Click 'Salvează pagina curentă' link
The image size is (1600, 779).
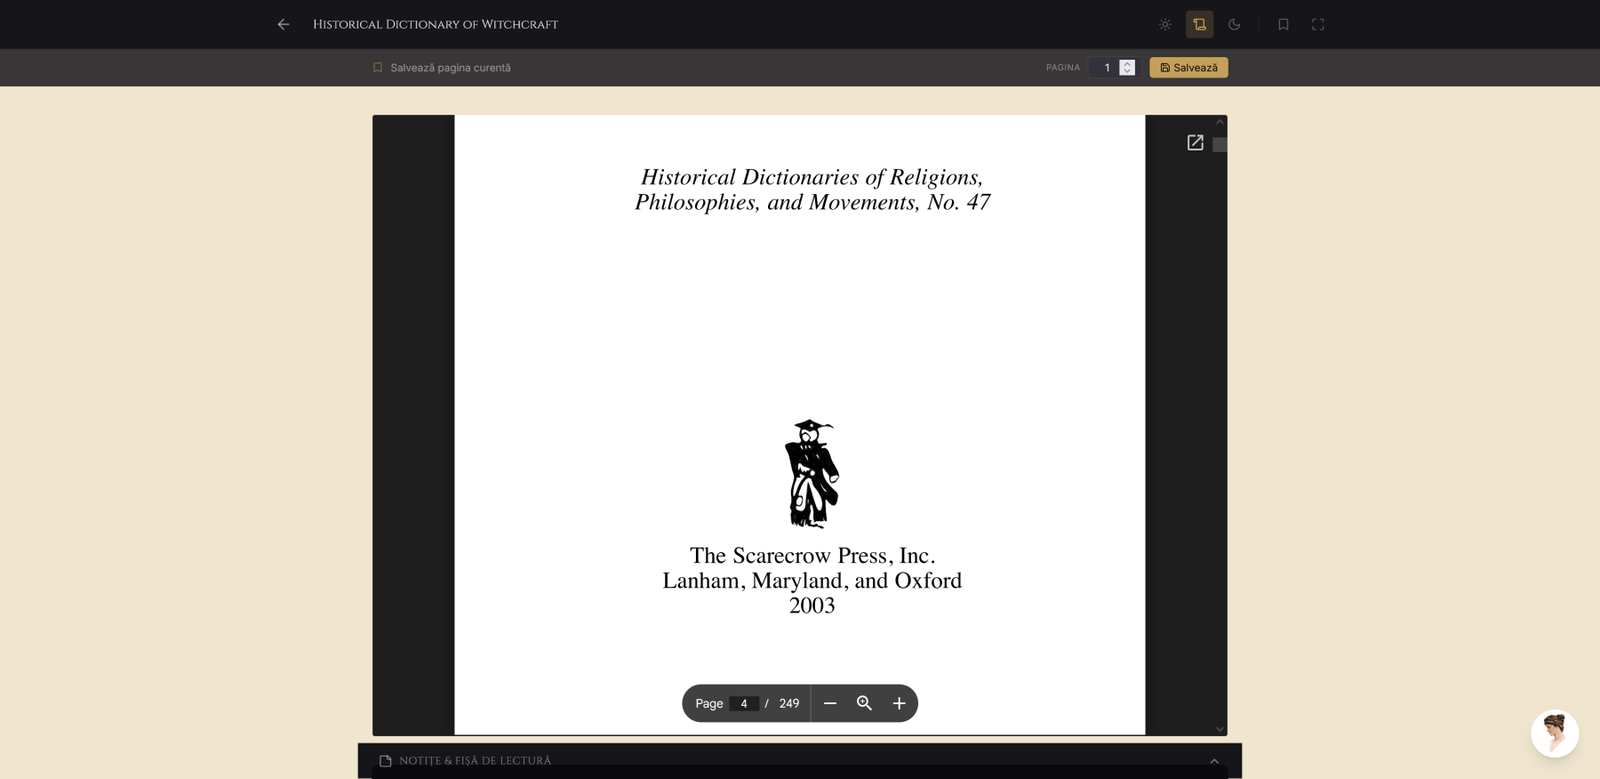[x=442, y=68]
